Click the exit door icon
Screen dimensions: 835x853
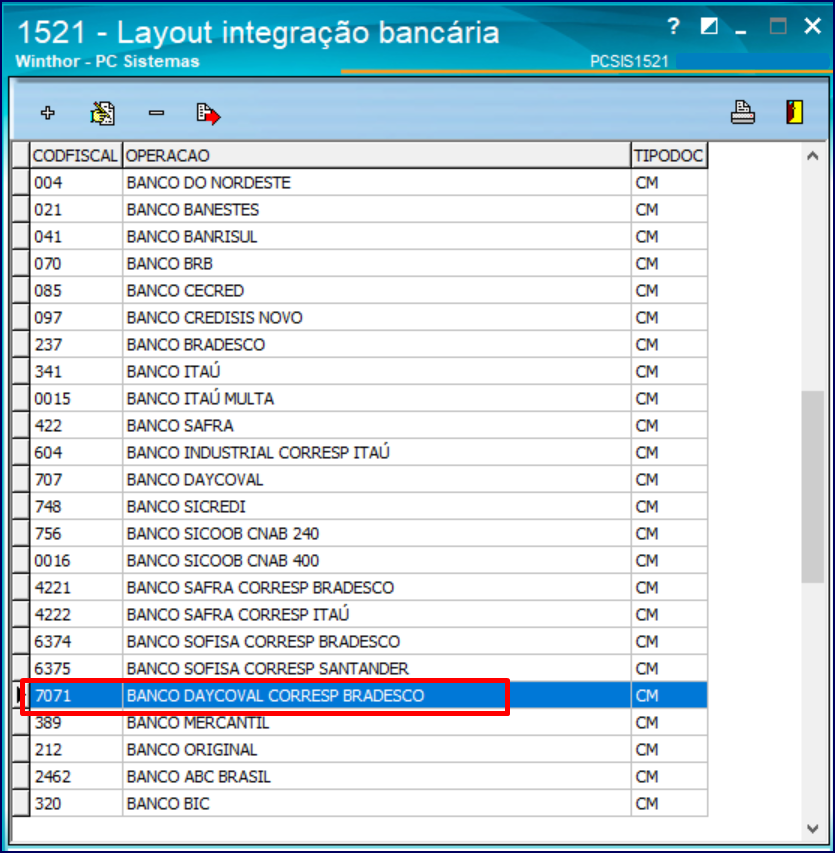794,112
